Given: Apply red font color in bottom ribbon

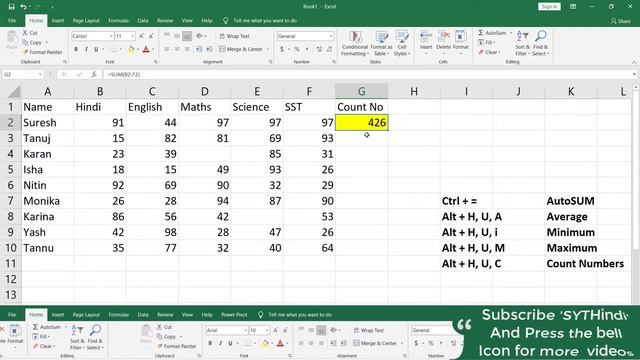Looking at the screenshot, I should (x=280, y=343).
